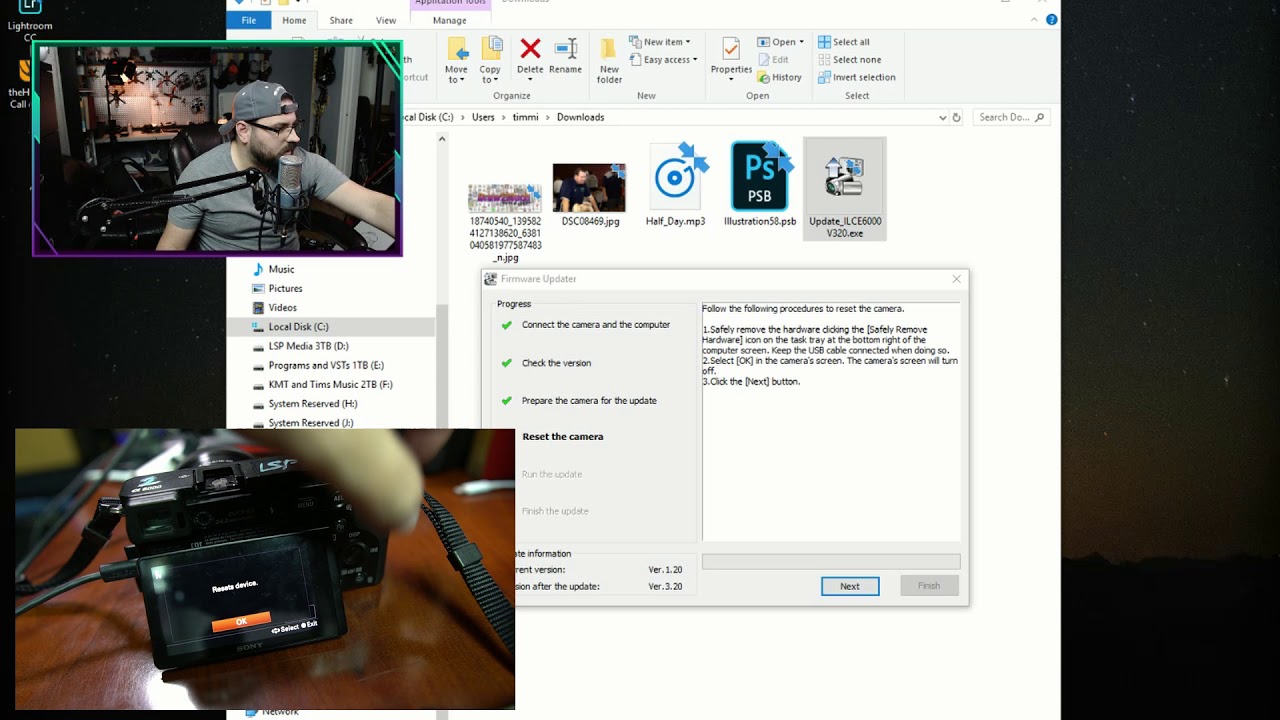The width and height of the screenshot is (1280, 720).
Task: Click the Copy to ribbon icon
Action: pos(490,60)
